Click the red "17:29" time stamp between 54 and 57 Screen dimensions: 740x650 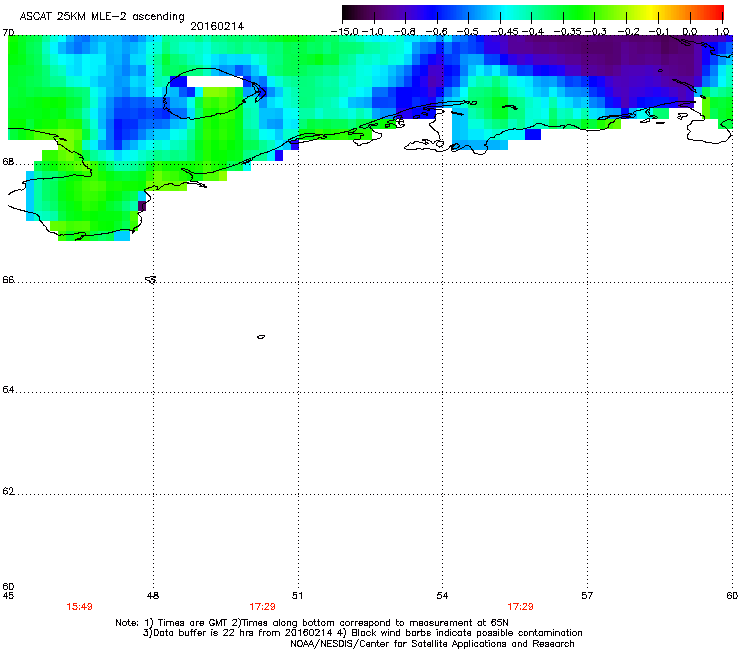(521, 607)
